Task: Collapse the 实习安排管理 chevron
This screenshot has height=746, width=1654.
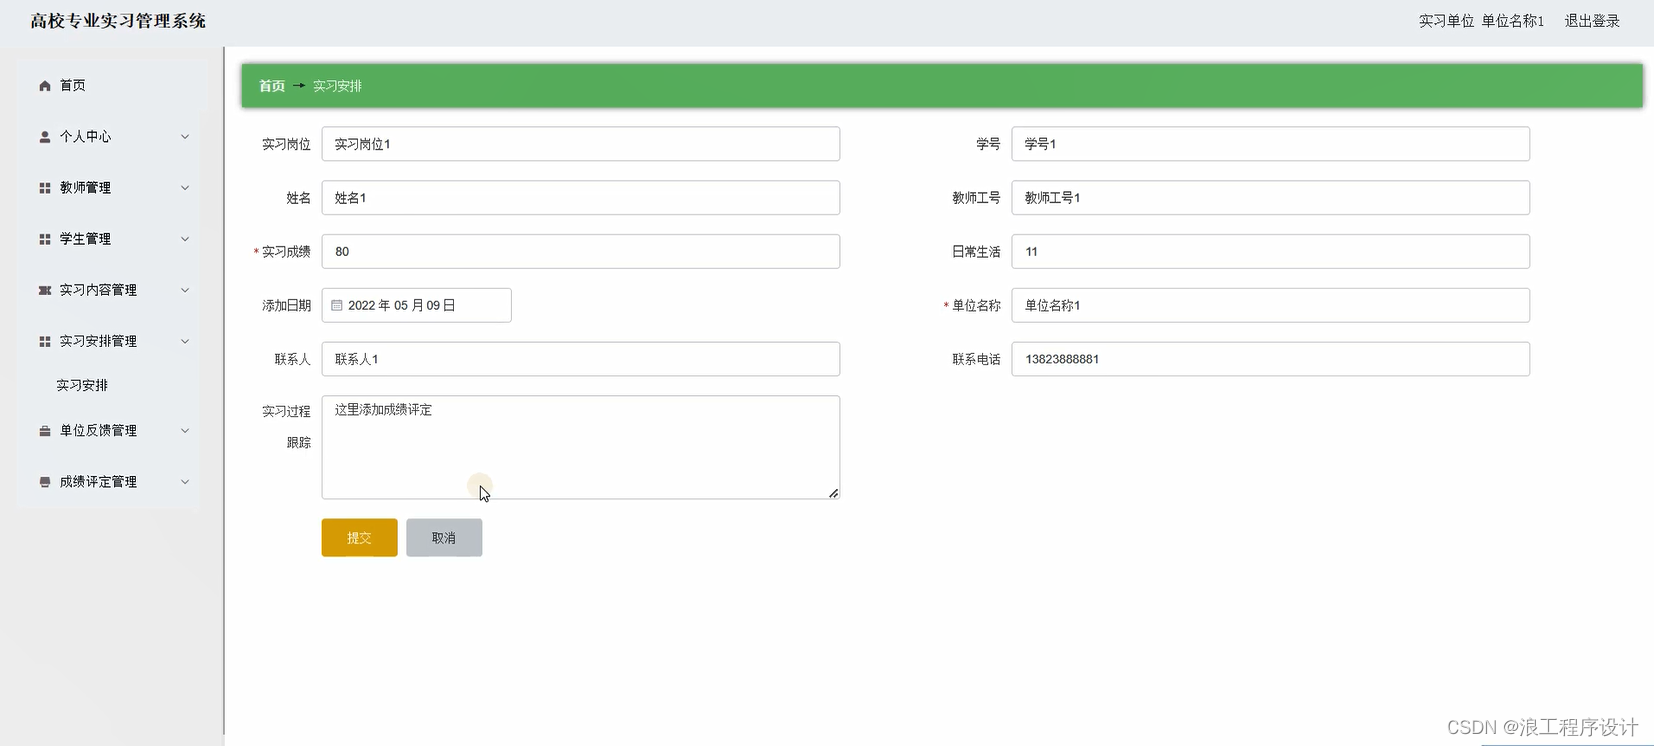Action: coord(185,341)
